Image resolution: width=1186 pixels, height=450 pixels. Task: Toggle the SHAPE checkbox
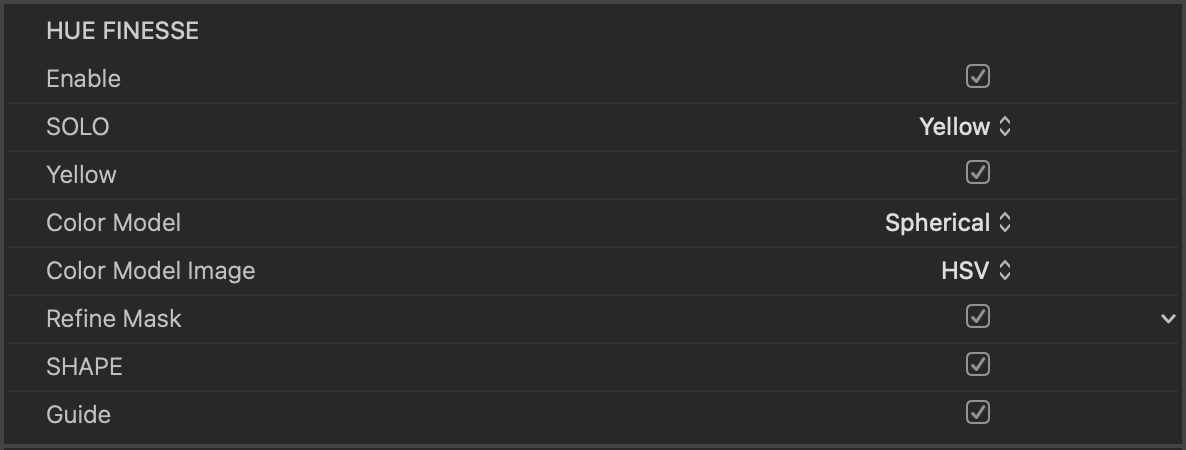[977, 365]
